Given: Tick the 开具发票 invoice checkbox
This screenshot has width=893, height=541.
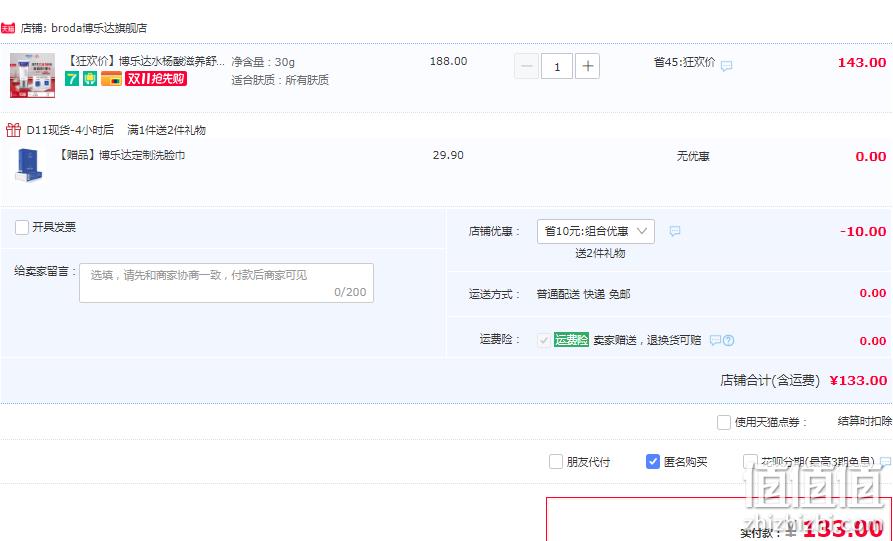Looking at the screenshot, I should coord(22,227).
